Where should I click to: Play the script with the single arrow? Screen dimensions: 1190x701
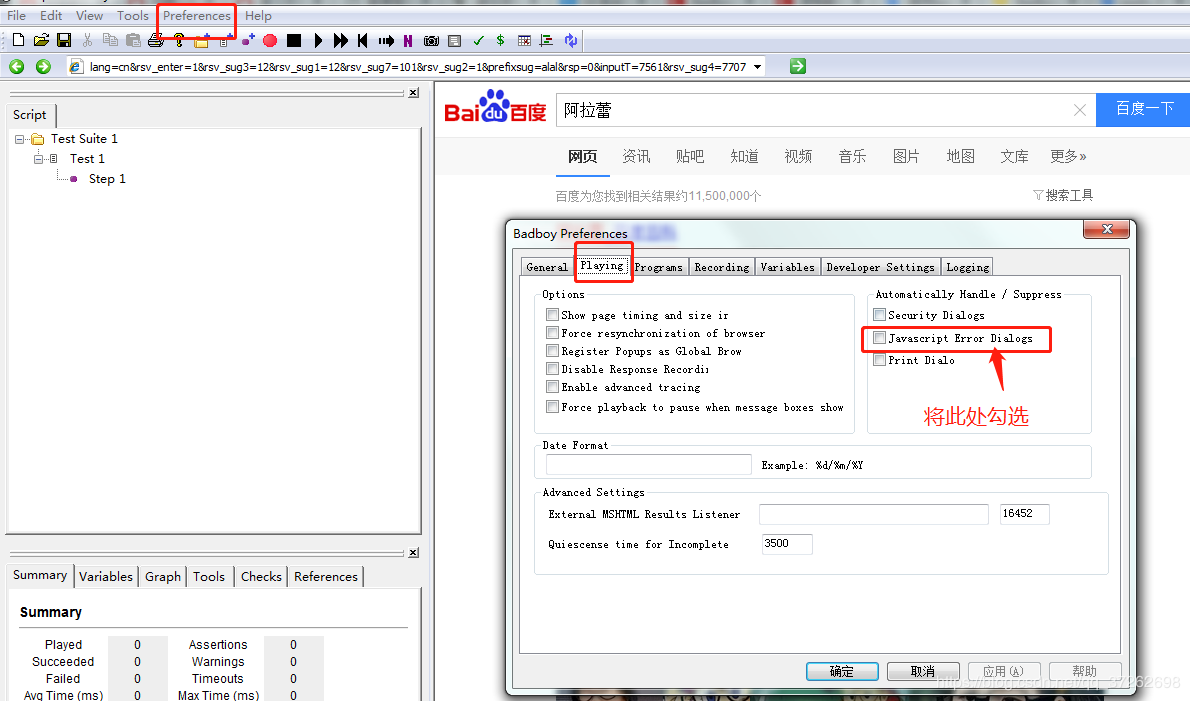click(x=318, y=40)
